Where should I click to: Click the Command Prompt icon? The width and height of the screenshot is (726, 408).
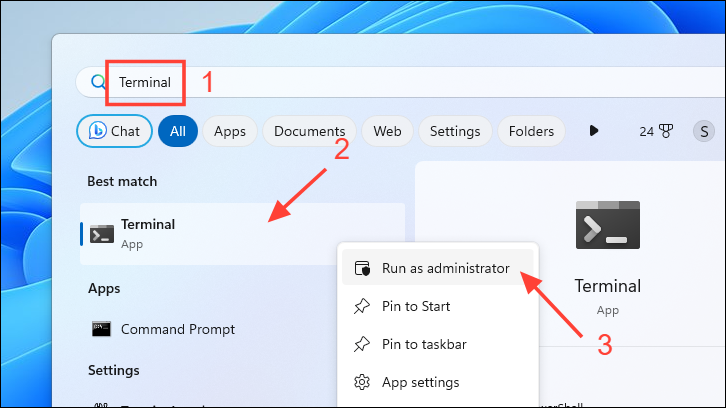tap(101, 329)
